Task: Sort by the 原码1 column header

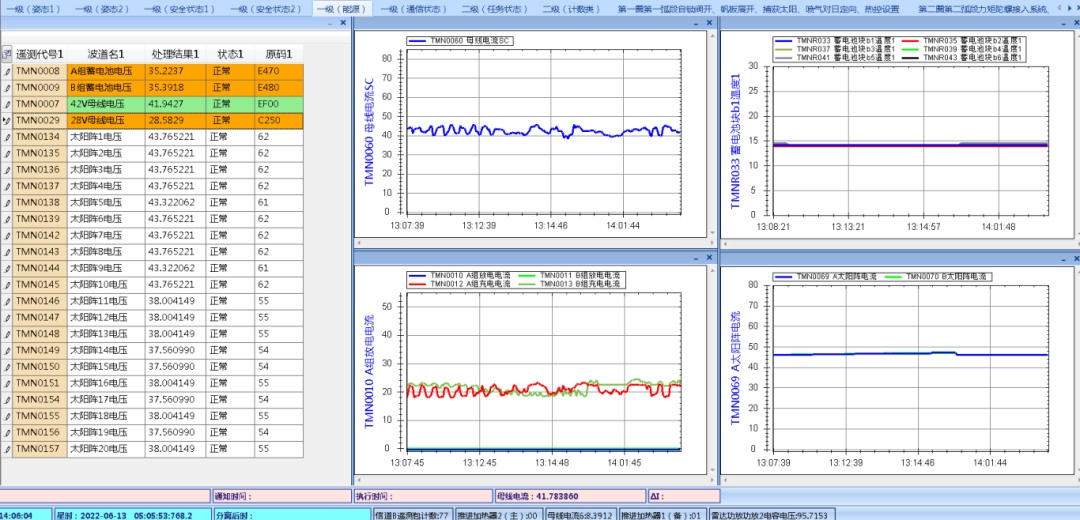Action: (x=278, y=54)
